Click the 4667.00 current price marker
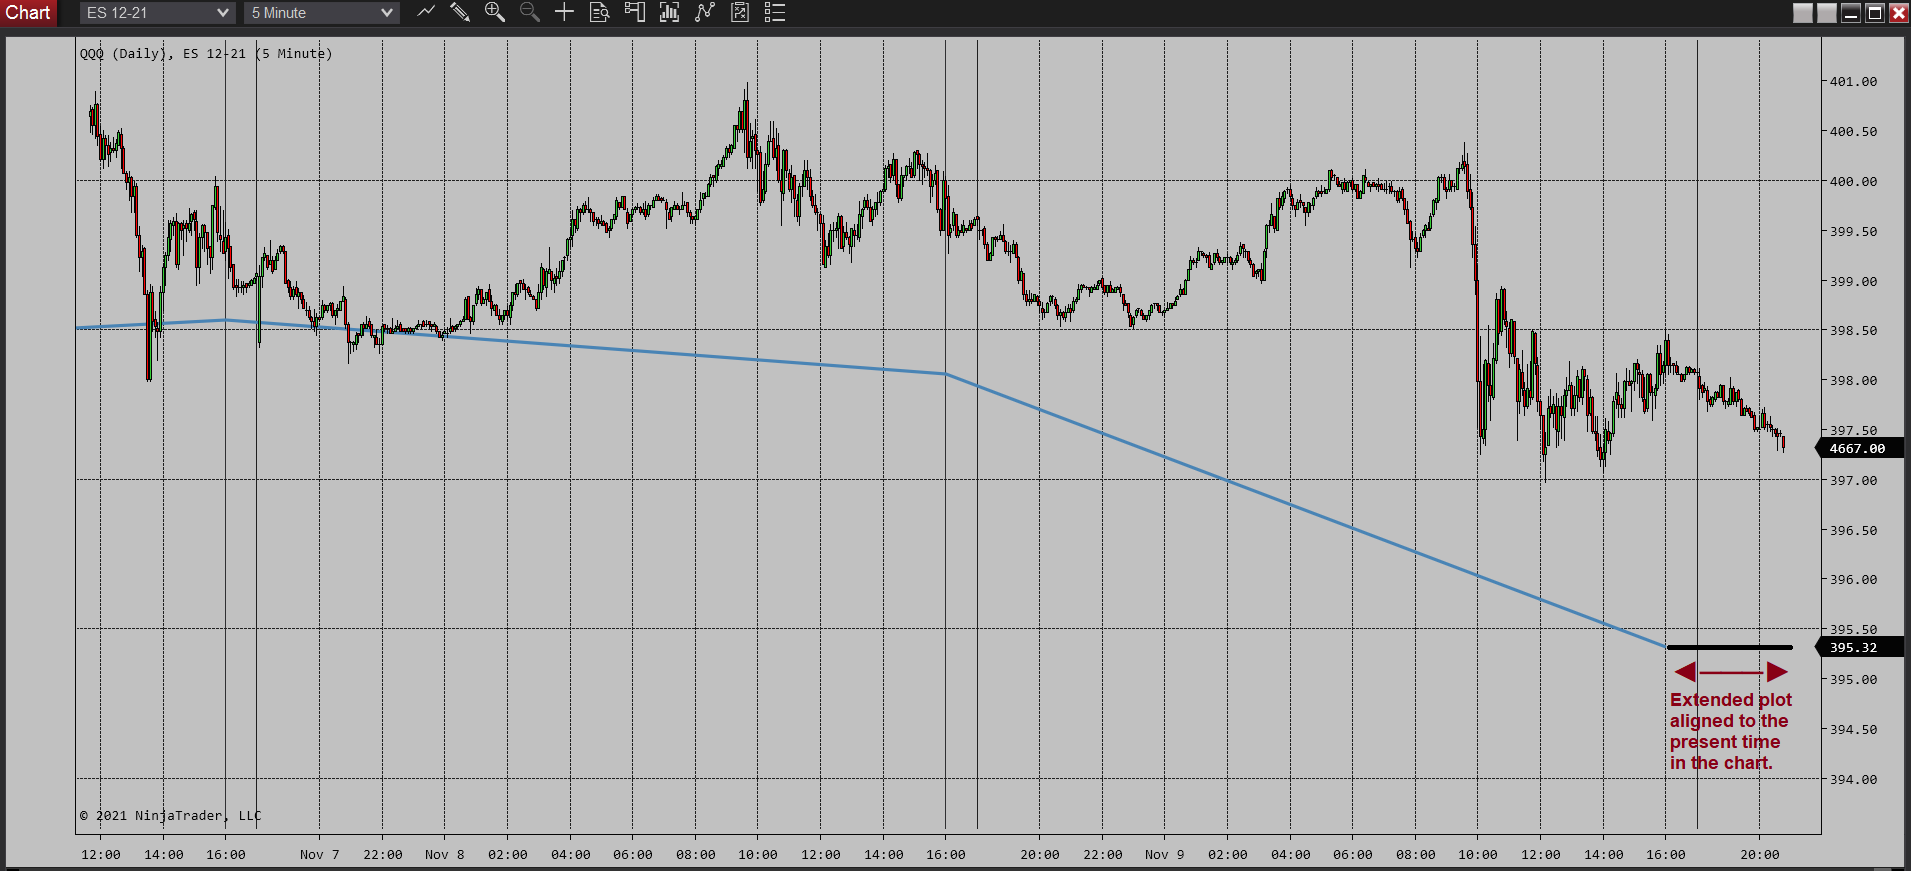Image resolution: width=1911 pixels, height=871 pixels. point(1858,449)
